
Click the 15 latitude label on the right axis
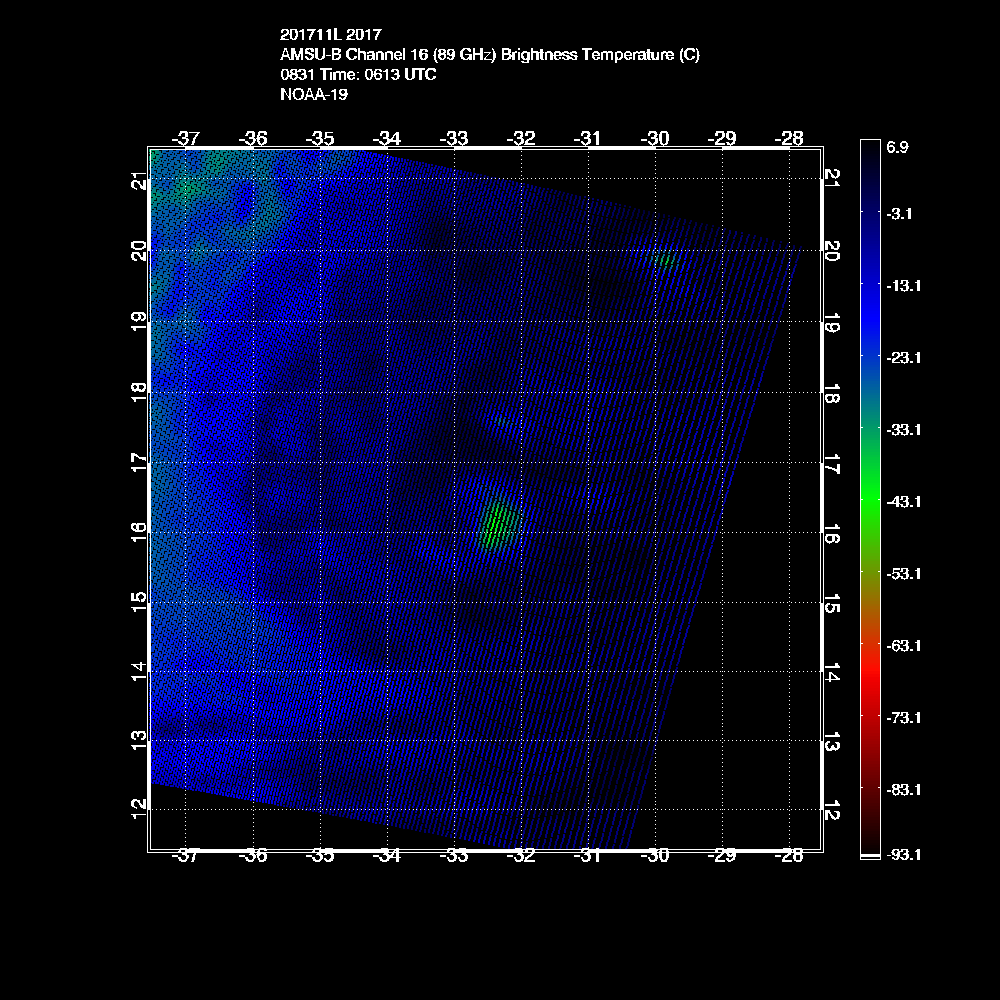click(830, 602)
